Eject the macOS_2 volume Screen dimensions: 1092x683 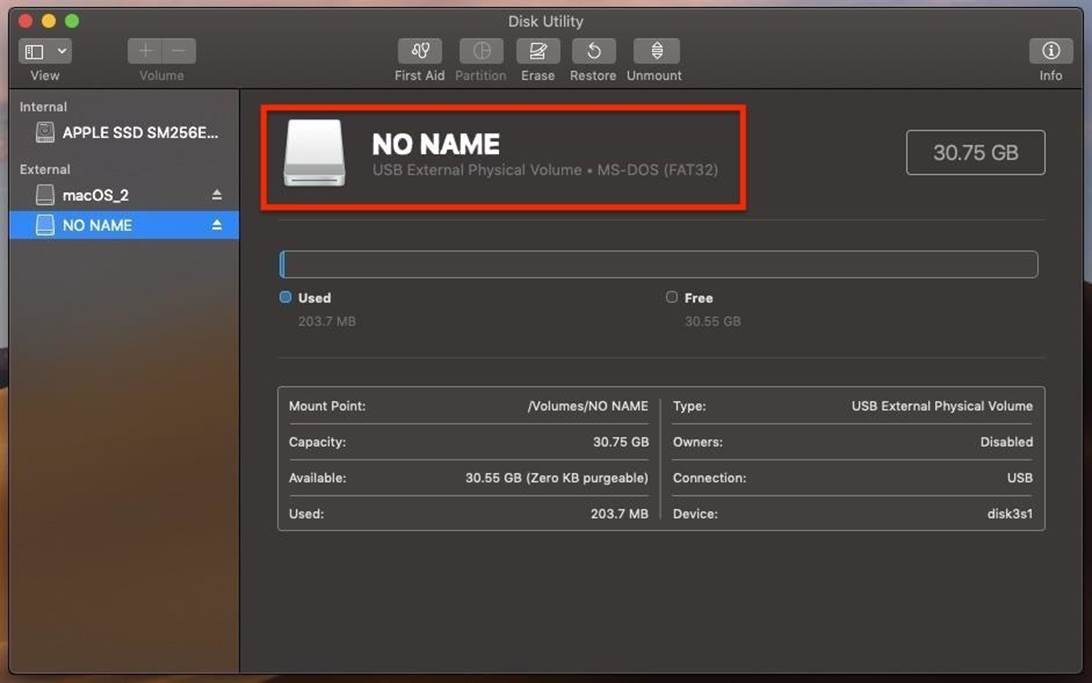click(217, 195)
